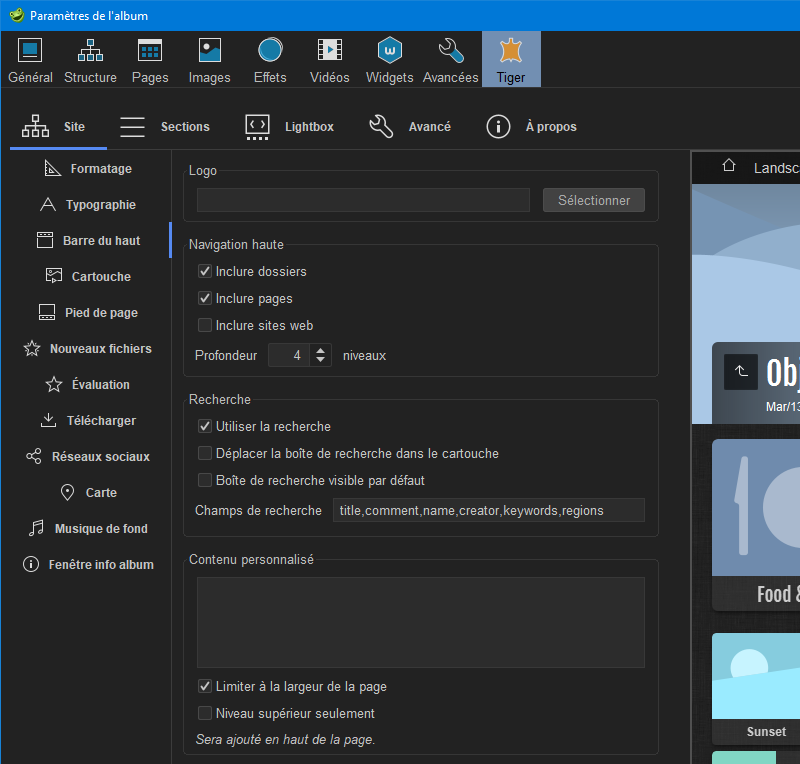Increase Profondeur levels with up arrow
This screenshot has height=764, width=800.
coord(320,350)
